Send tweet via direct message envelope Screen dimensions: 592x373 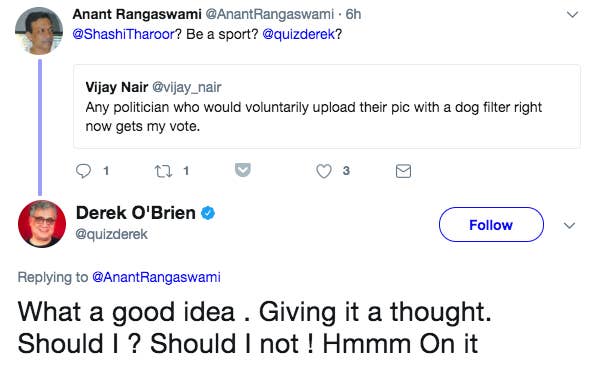click(403, 171)
